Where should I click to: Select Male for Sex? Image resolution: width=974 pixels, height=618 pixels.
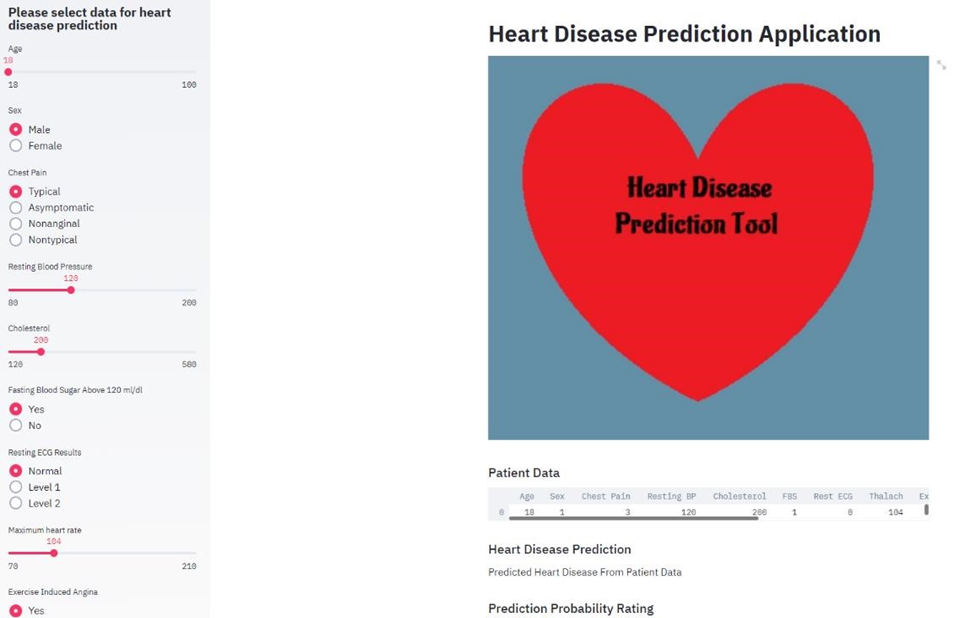point(16,129)
